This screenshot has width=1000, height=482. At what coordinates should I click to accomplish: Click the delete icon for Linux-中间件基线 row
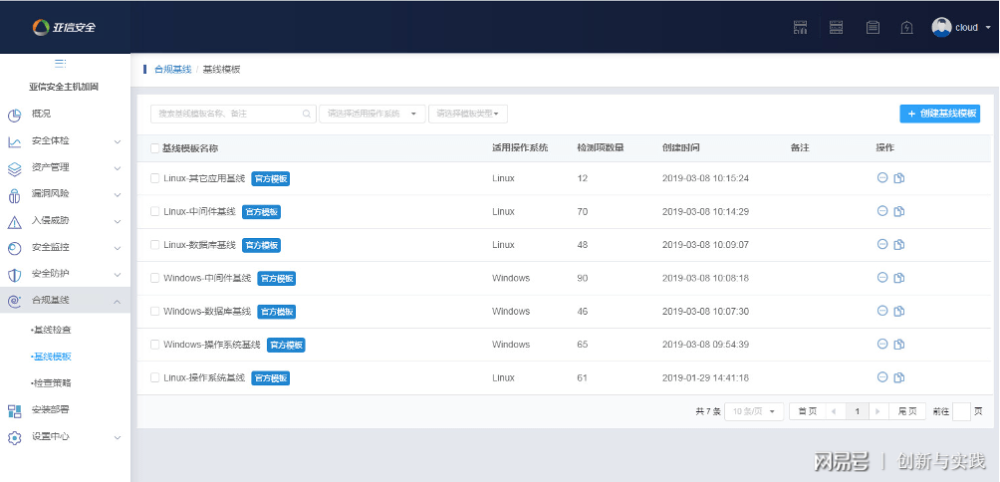click(x=882, y=211)
